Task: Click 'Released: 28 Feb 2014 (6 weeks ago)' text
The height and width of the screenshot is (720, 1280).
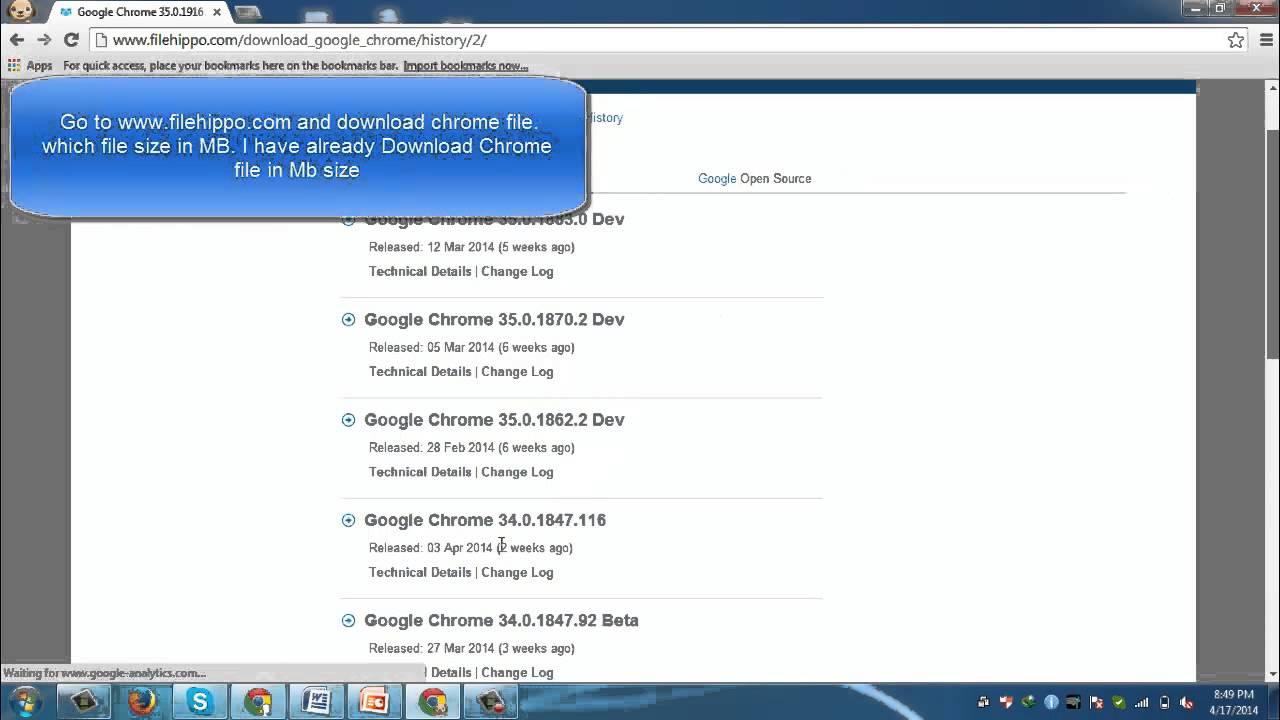Action: pos(472,447)
